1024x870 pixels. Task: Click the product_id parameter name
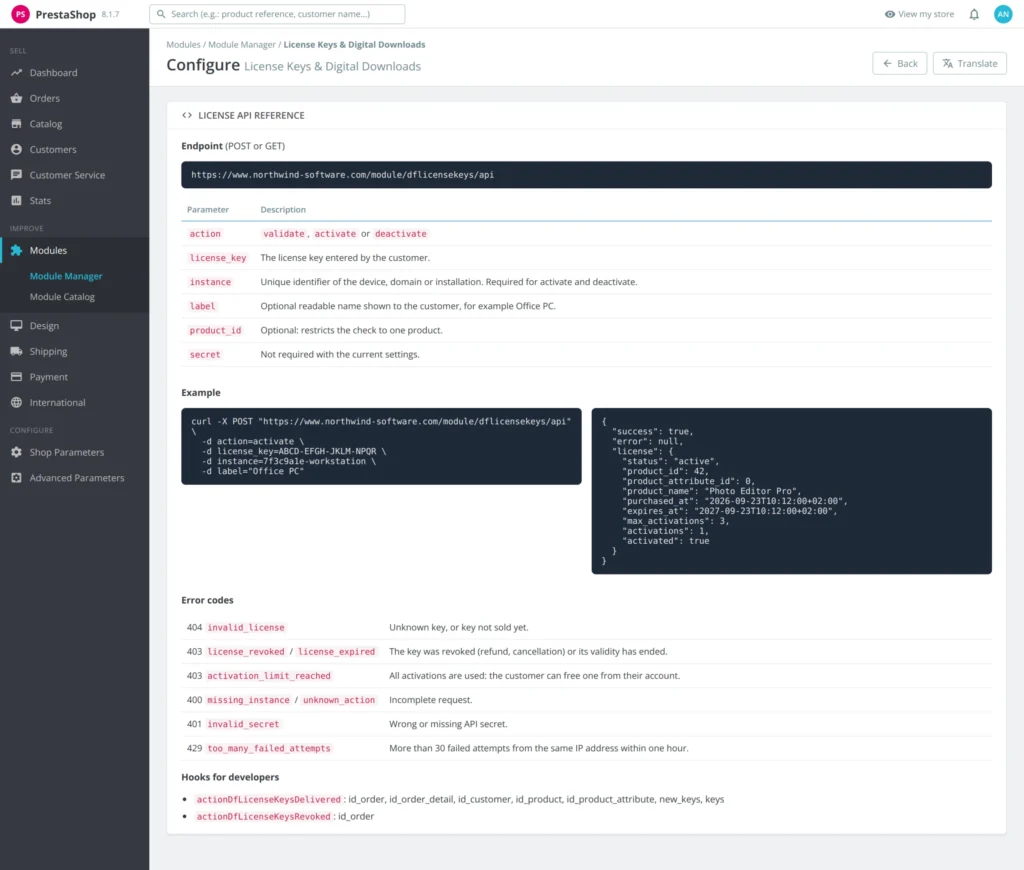(215, 330)
